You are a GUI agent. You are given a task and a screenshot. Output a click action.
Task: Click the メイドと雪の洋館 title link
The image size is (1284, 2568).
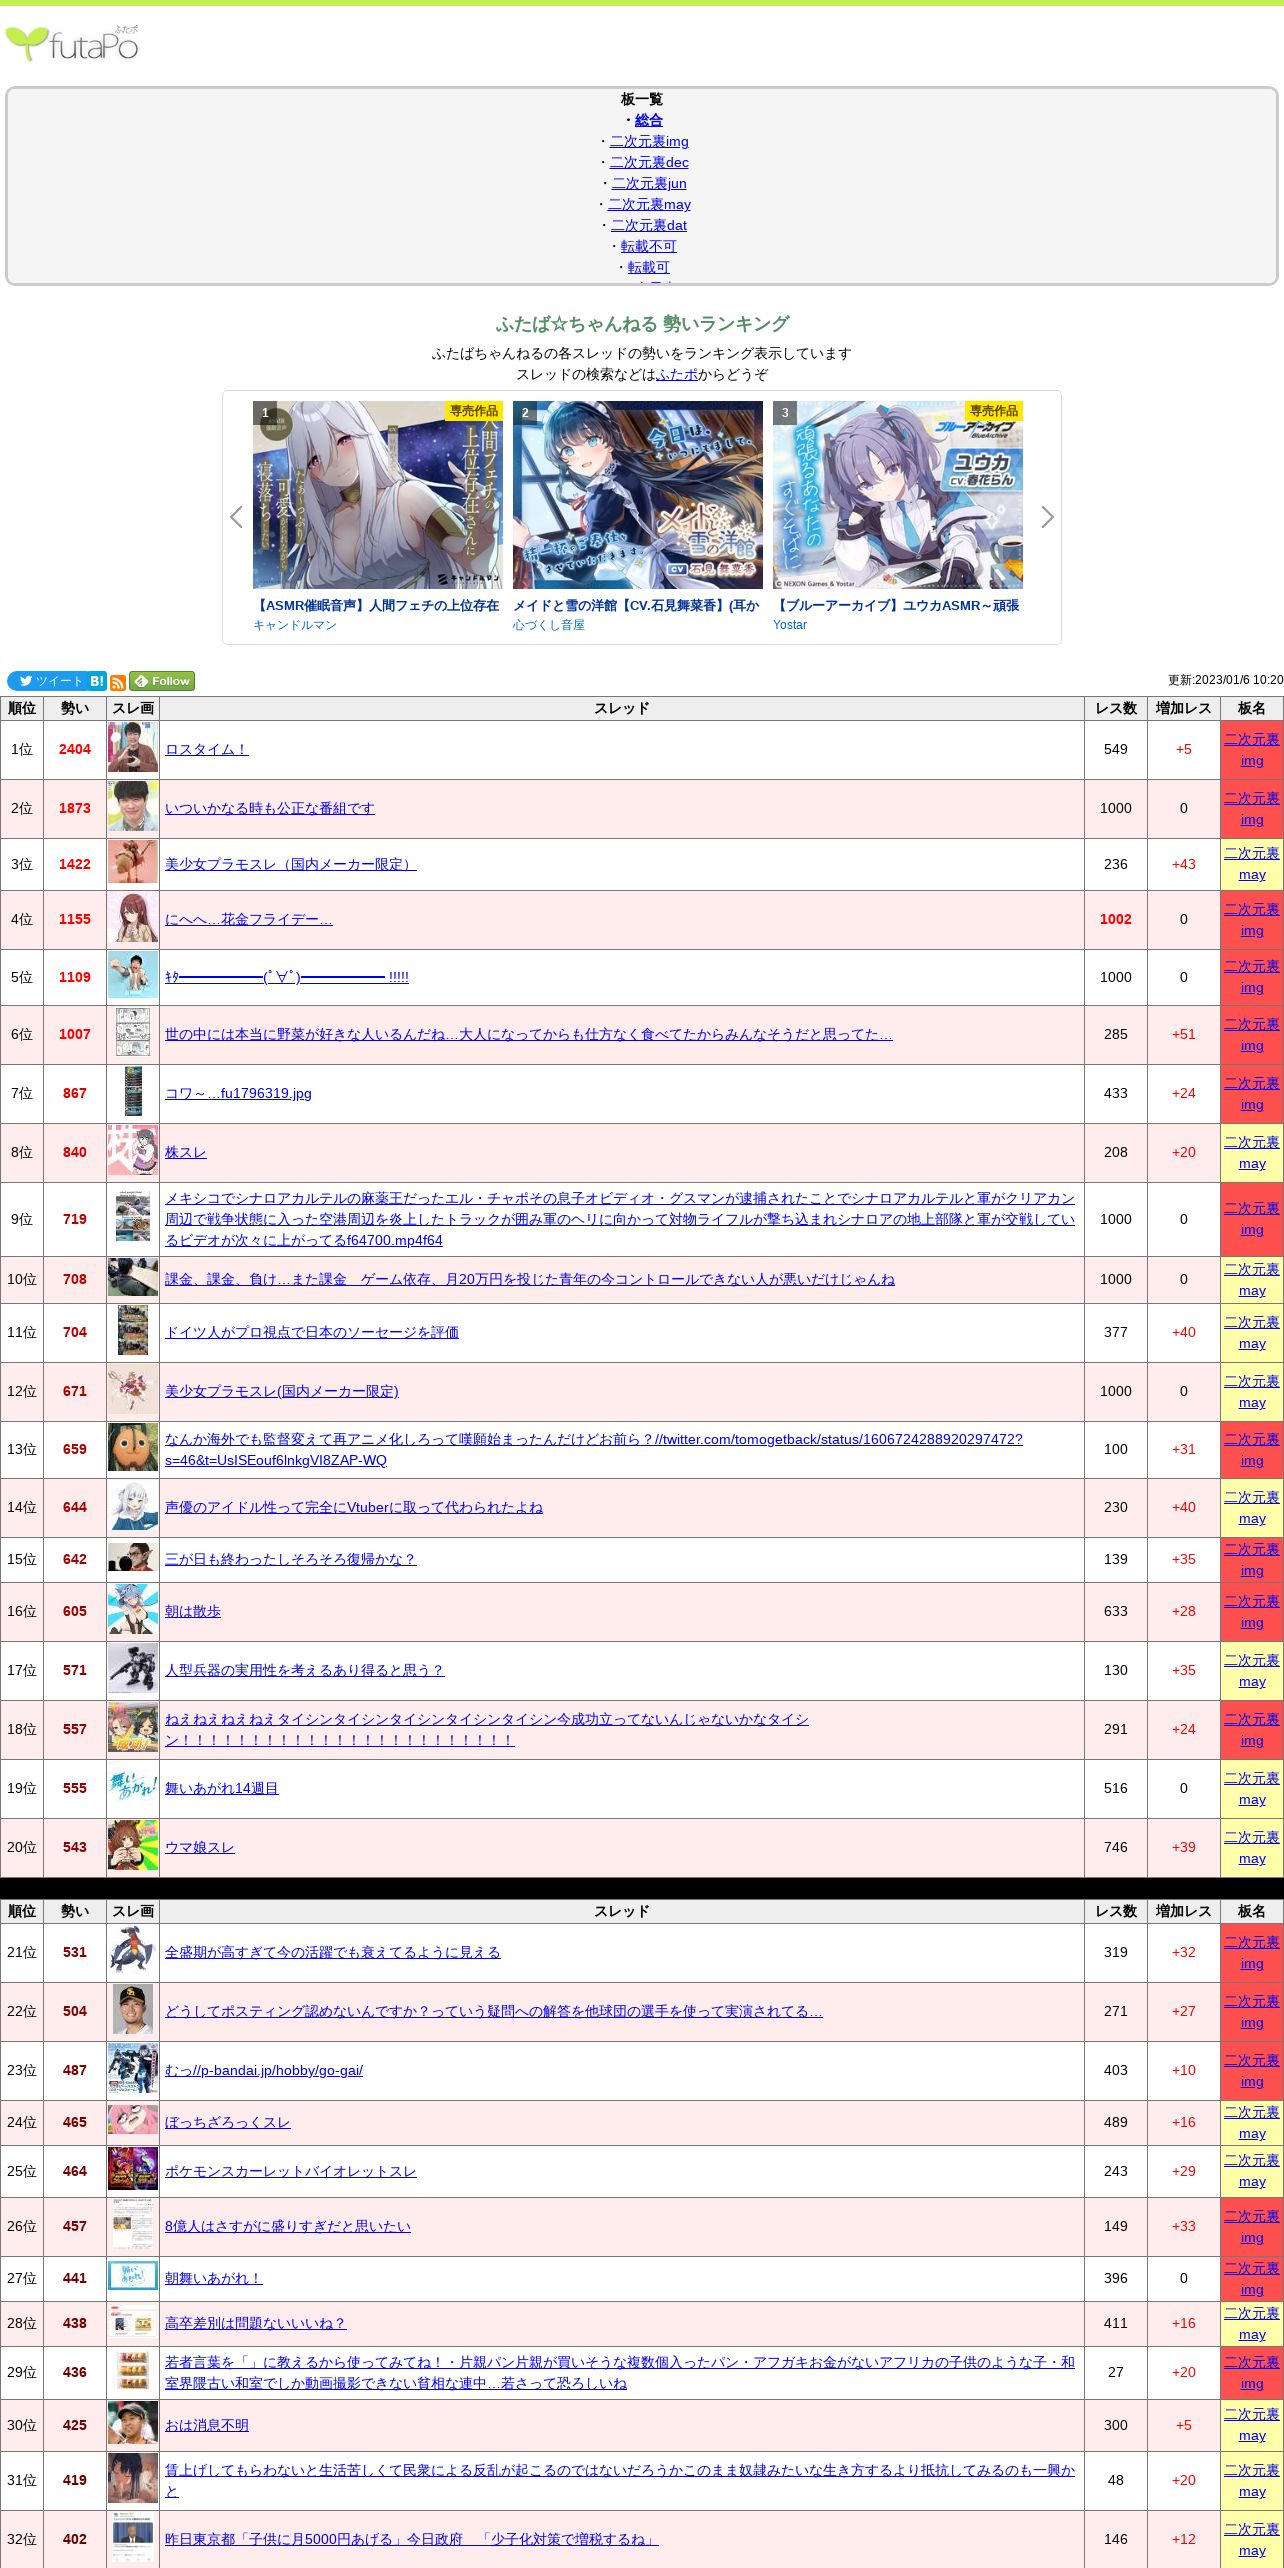[x=637, y=605]
